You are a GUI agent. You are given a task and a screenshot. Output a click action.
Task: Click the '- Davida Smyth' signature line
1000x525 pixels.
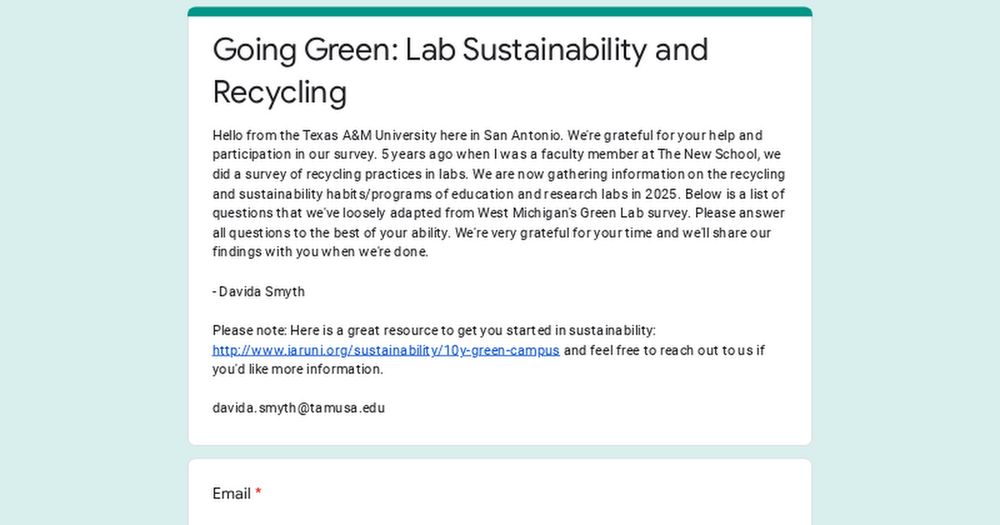(x=259, y=292)
